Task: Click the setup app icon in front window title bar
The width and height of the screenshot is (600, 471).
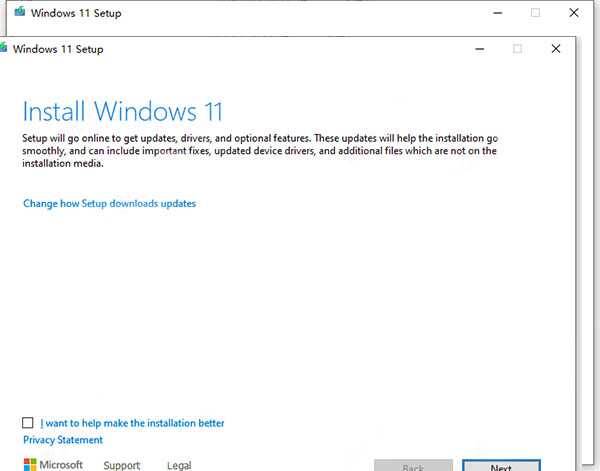Action: pyautogui.click(x=3, y=48)
